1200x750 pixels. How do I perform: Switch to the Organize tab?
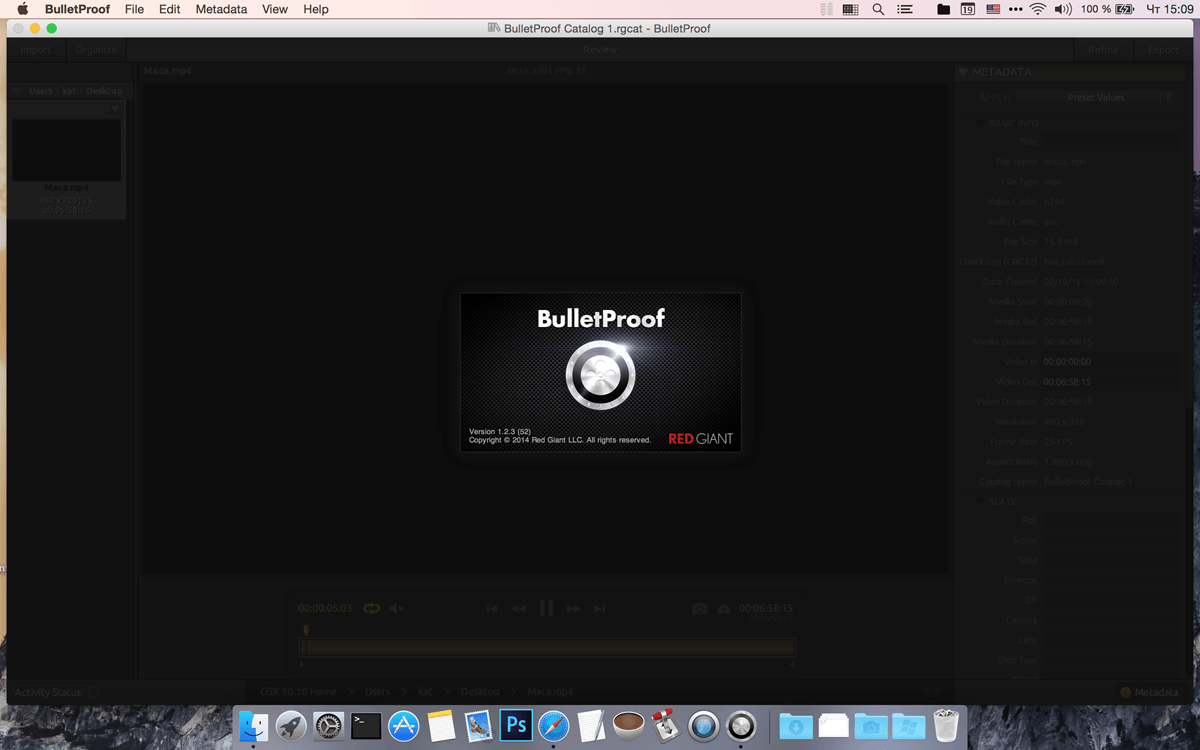(96, 50)
